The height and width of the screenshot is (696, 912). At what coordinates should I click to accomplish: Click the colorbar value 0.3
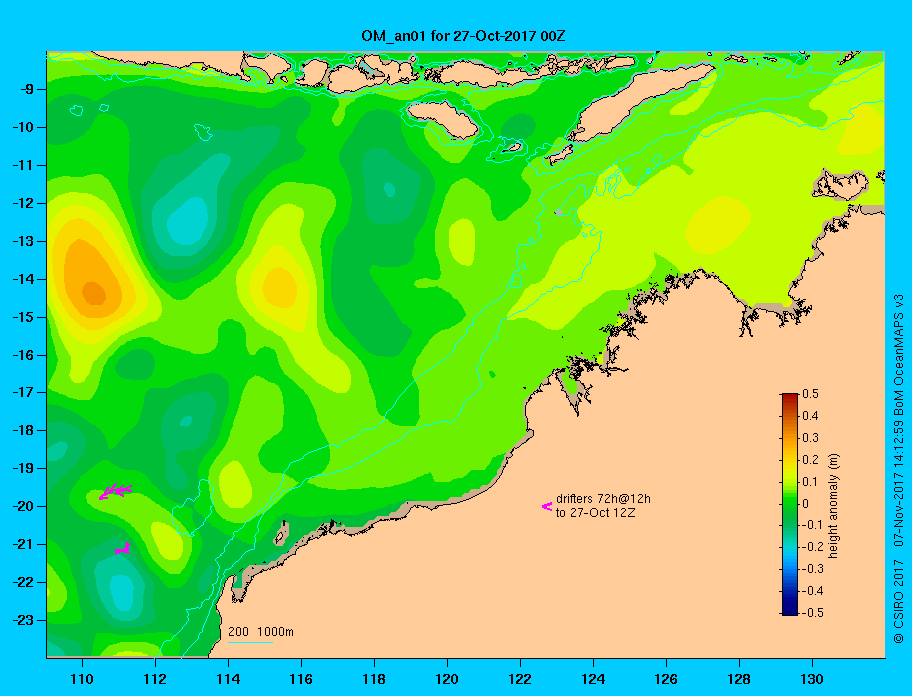click(x=811, y=438)
